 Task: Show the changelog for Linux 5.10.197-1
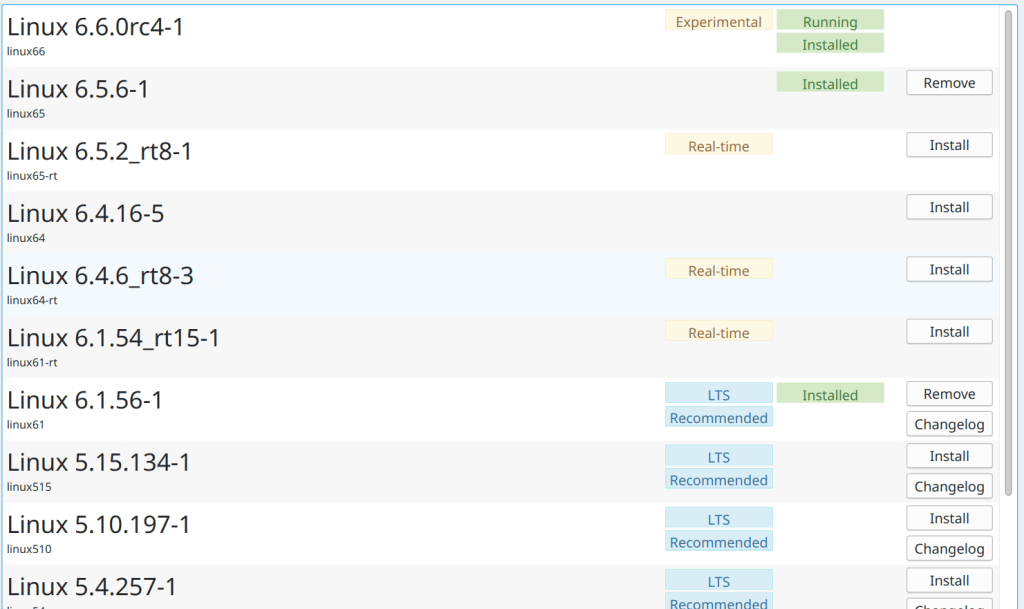949,548
